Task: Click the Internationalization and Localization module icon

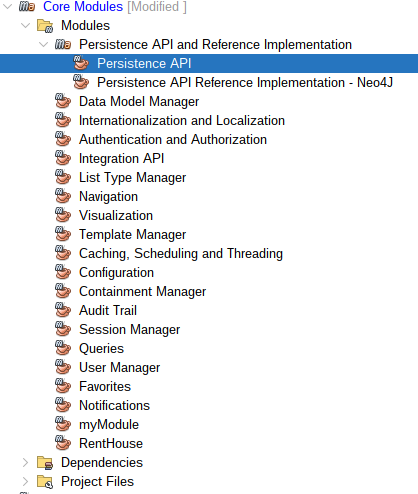Action: [x=63, y=120]
